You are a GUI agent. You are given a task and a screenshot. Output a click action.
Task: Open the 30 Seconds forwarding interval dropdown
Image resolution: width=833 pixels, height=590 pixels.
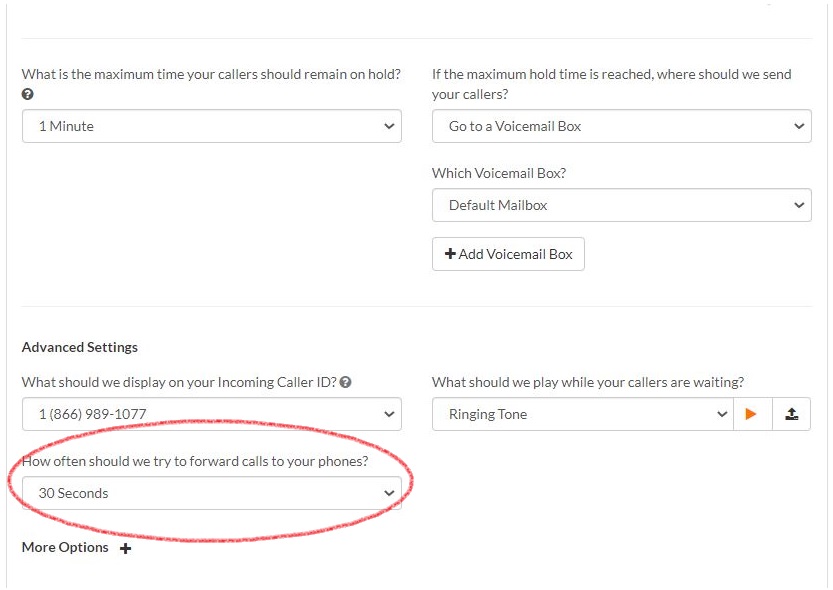pyautogui.click(x=211, y=493)
